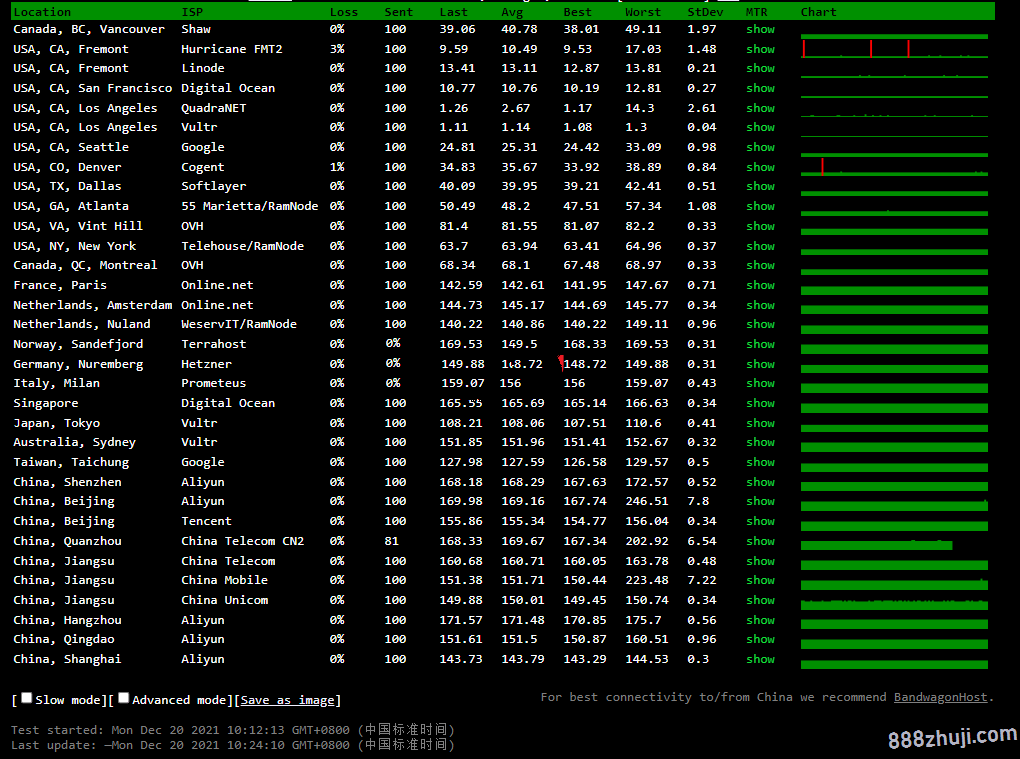Enable the Slow mode checkbox
Viewport: 1020px width, 759px height.
pos(27,698)
